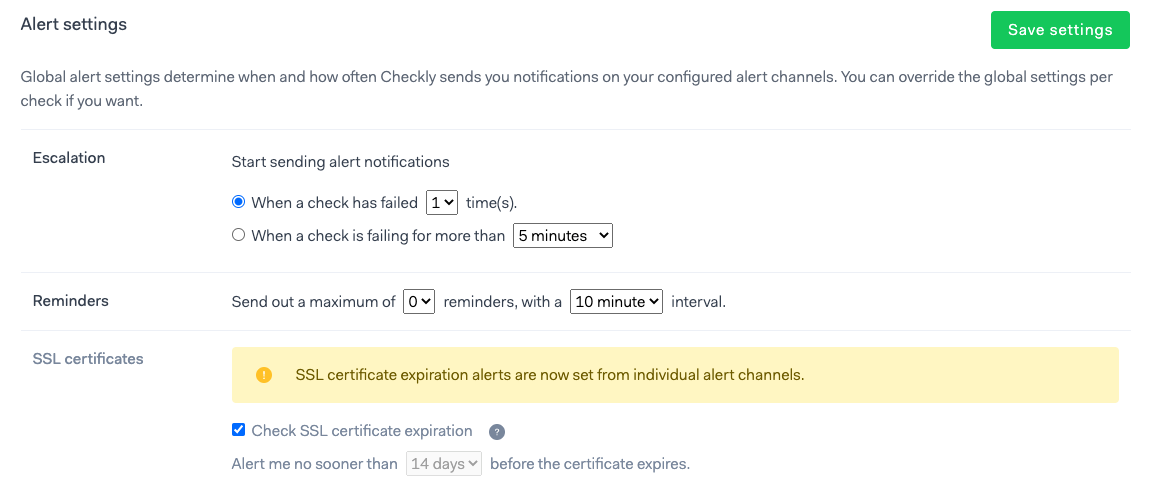Click the 'before the certificate expires' text

coord(590,464)
